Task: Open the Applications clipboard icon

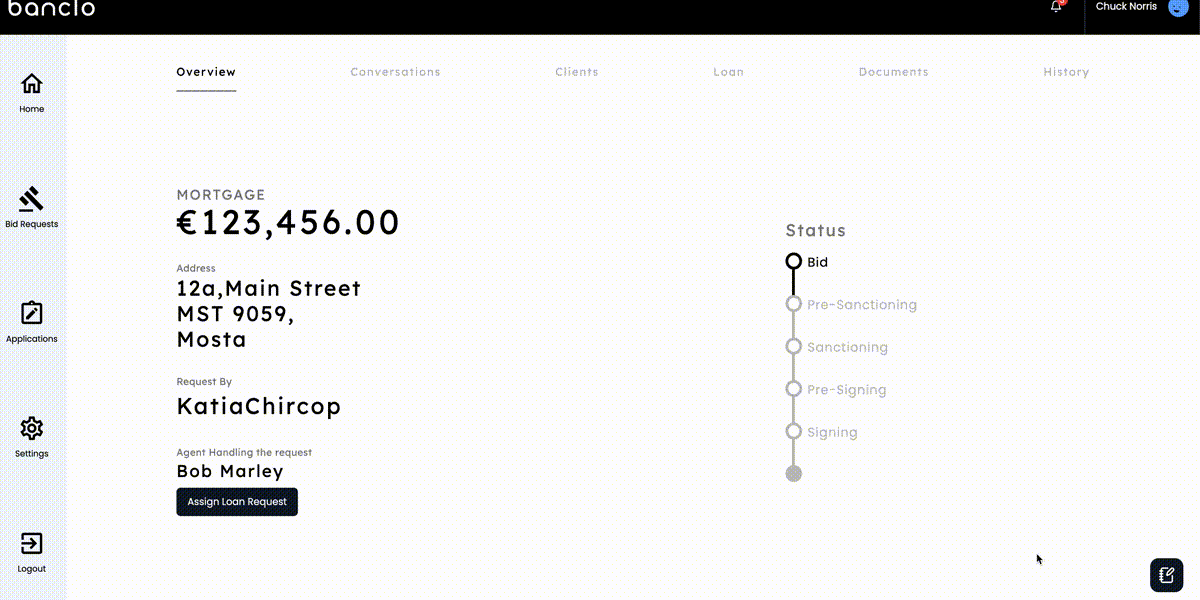Action: [x=32, y=314]
